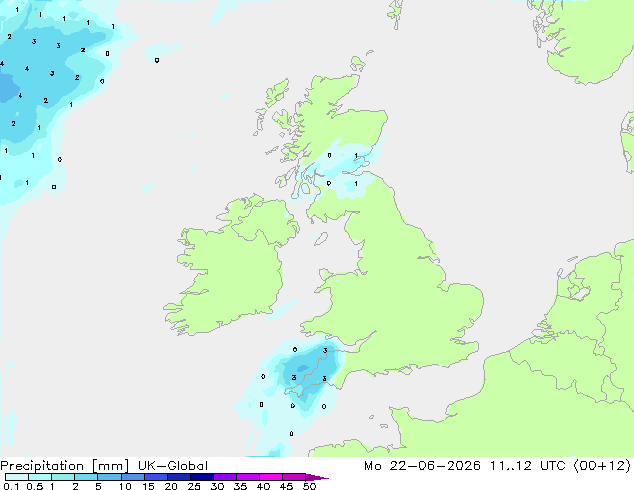Pick the 20–25 mm dark blue swatch
The height and width of the screenshot is (490, 634).
tap(178, 477)
